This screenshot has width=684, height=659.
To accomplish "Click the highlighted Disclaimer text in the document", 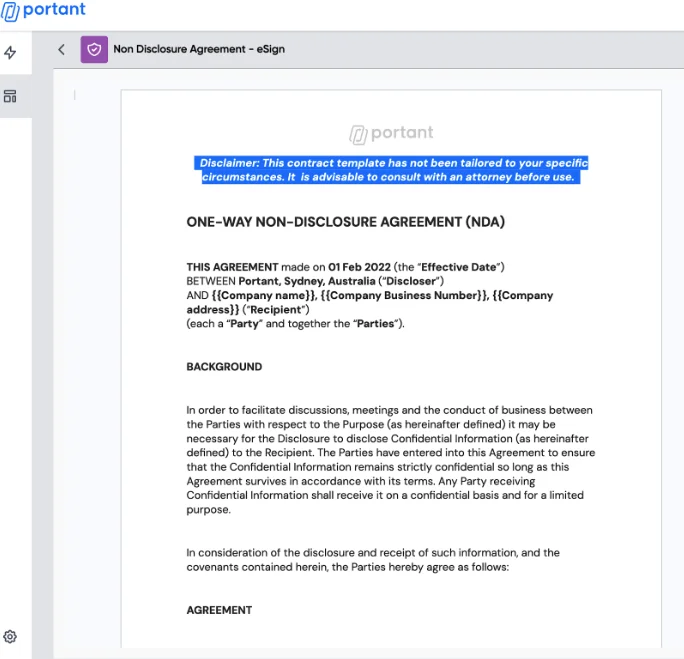I will [391, 170].
